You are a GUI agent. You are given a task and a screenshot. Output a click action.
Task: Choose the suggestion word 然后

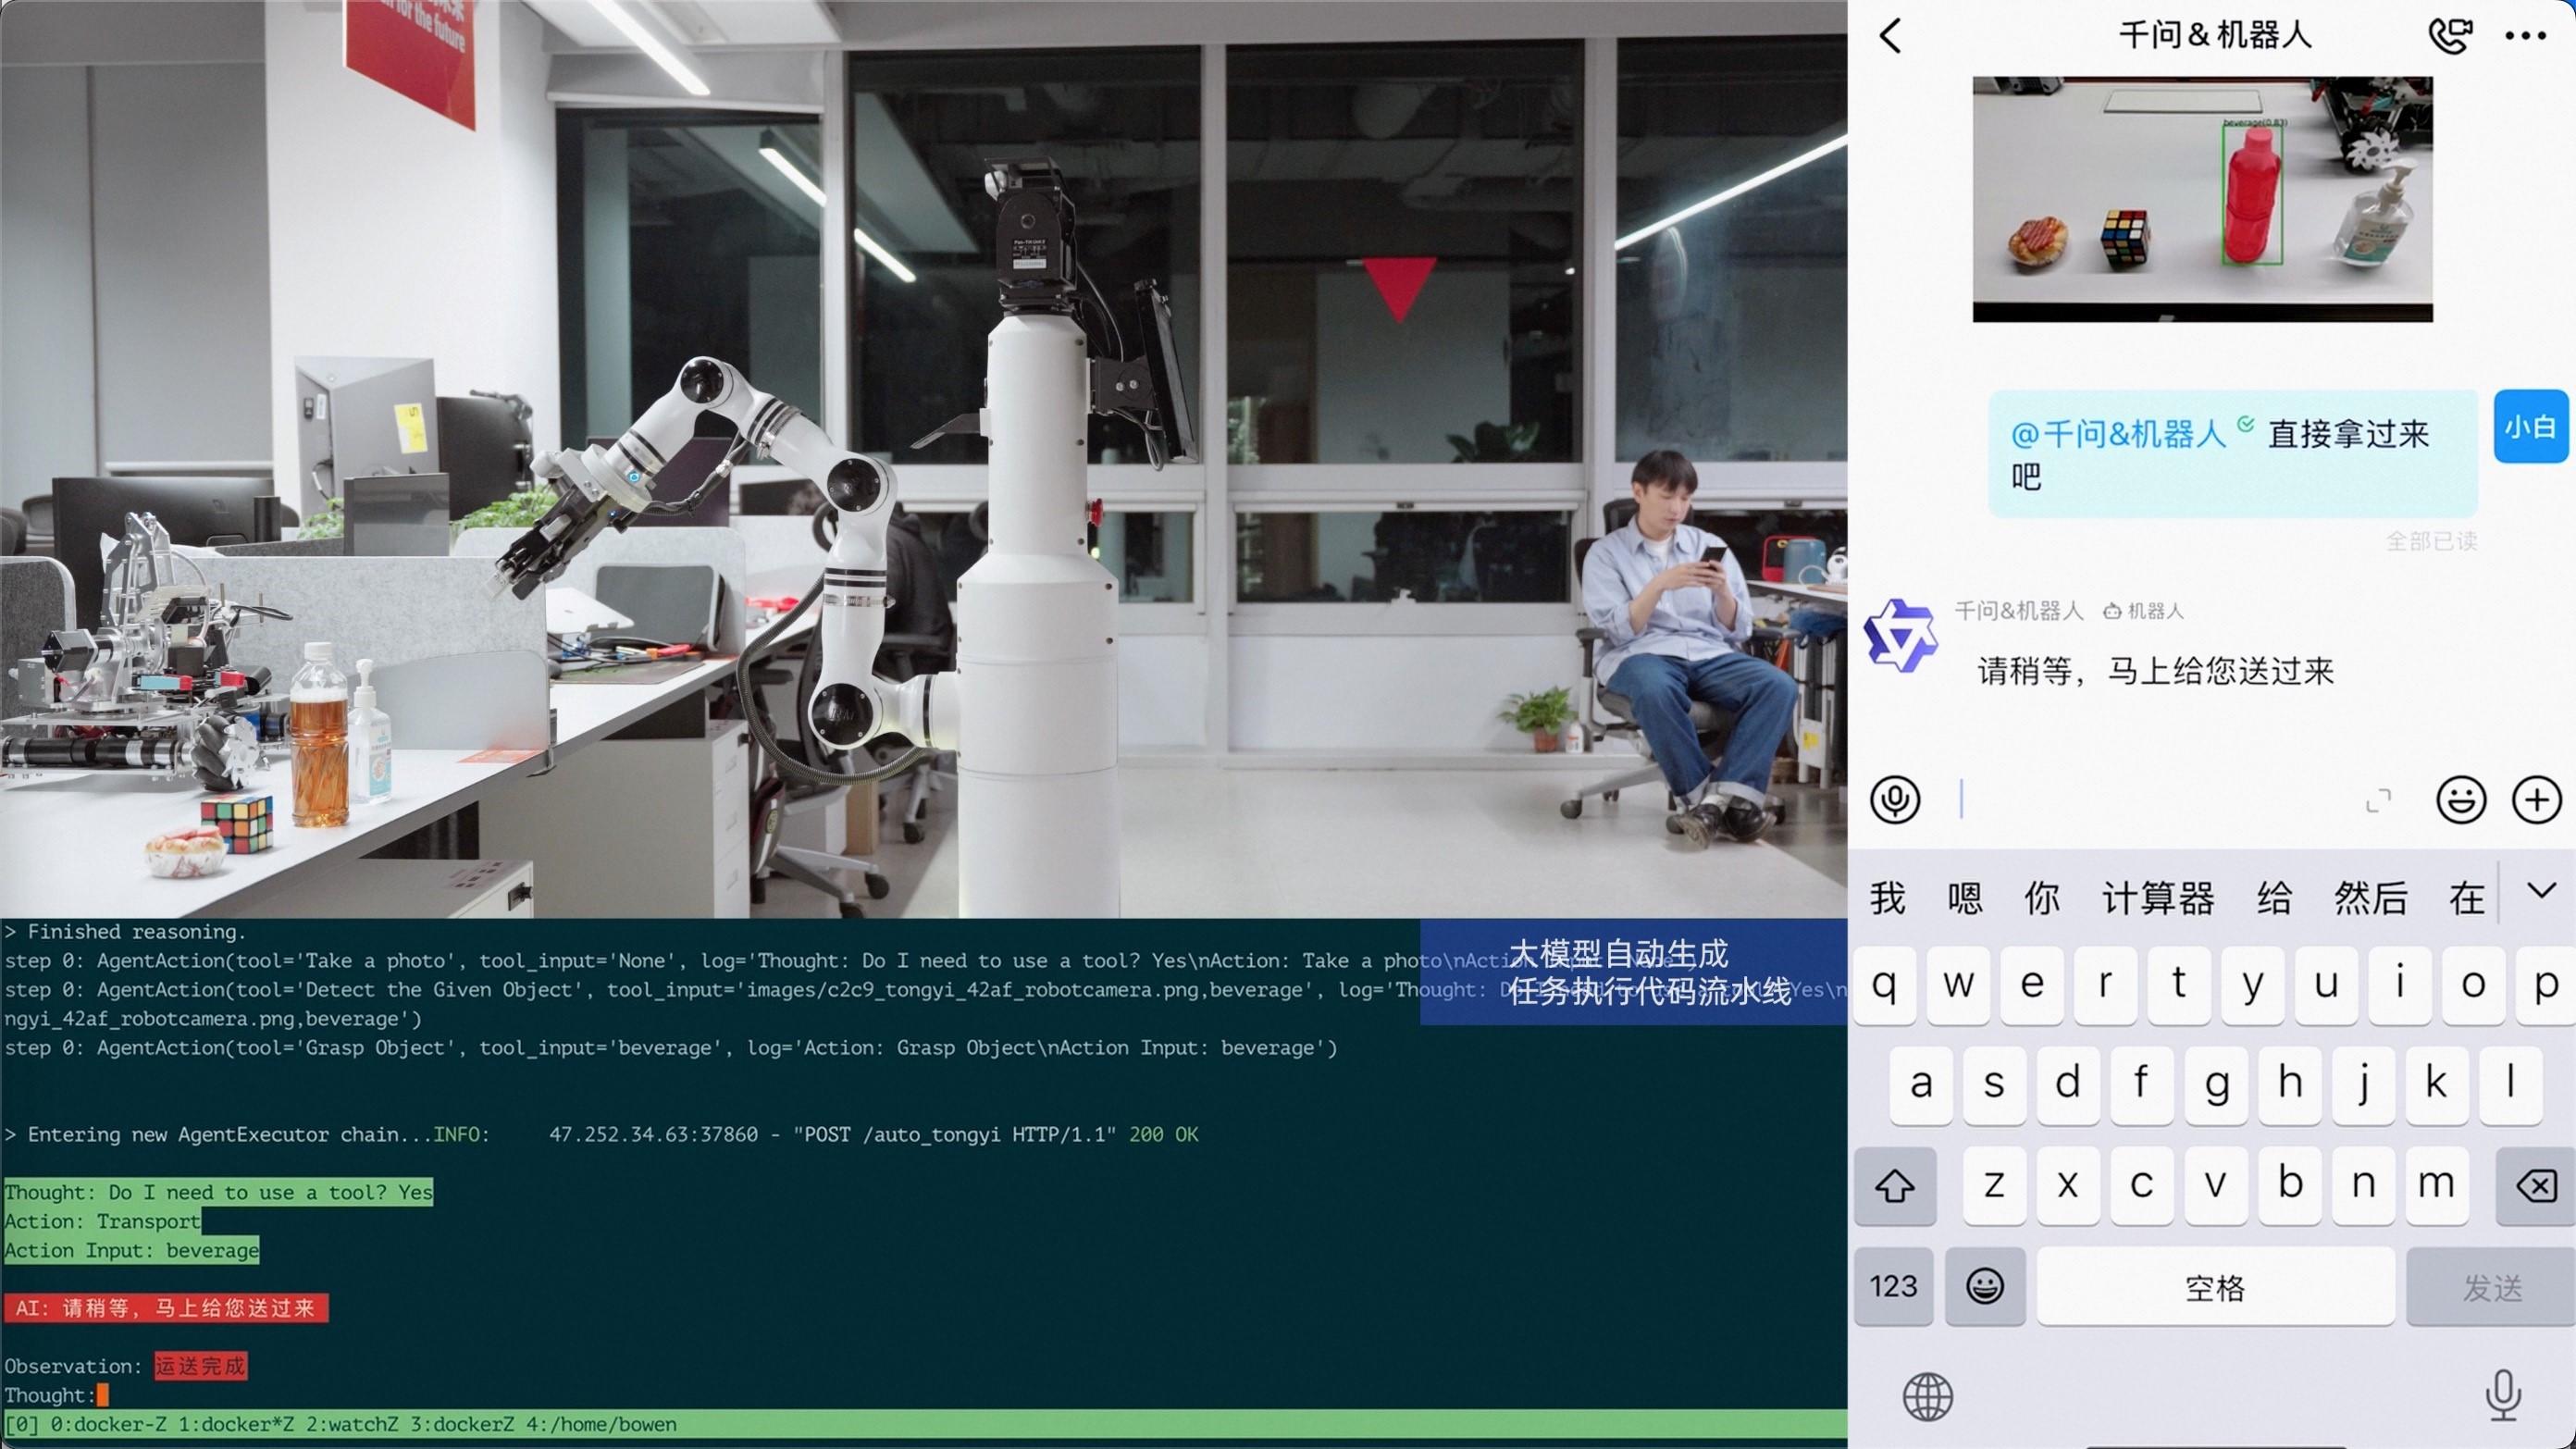(x=2370, y=898)
